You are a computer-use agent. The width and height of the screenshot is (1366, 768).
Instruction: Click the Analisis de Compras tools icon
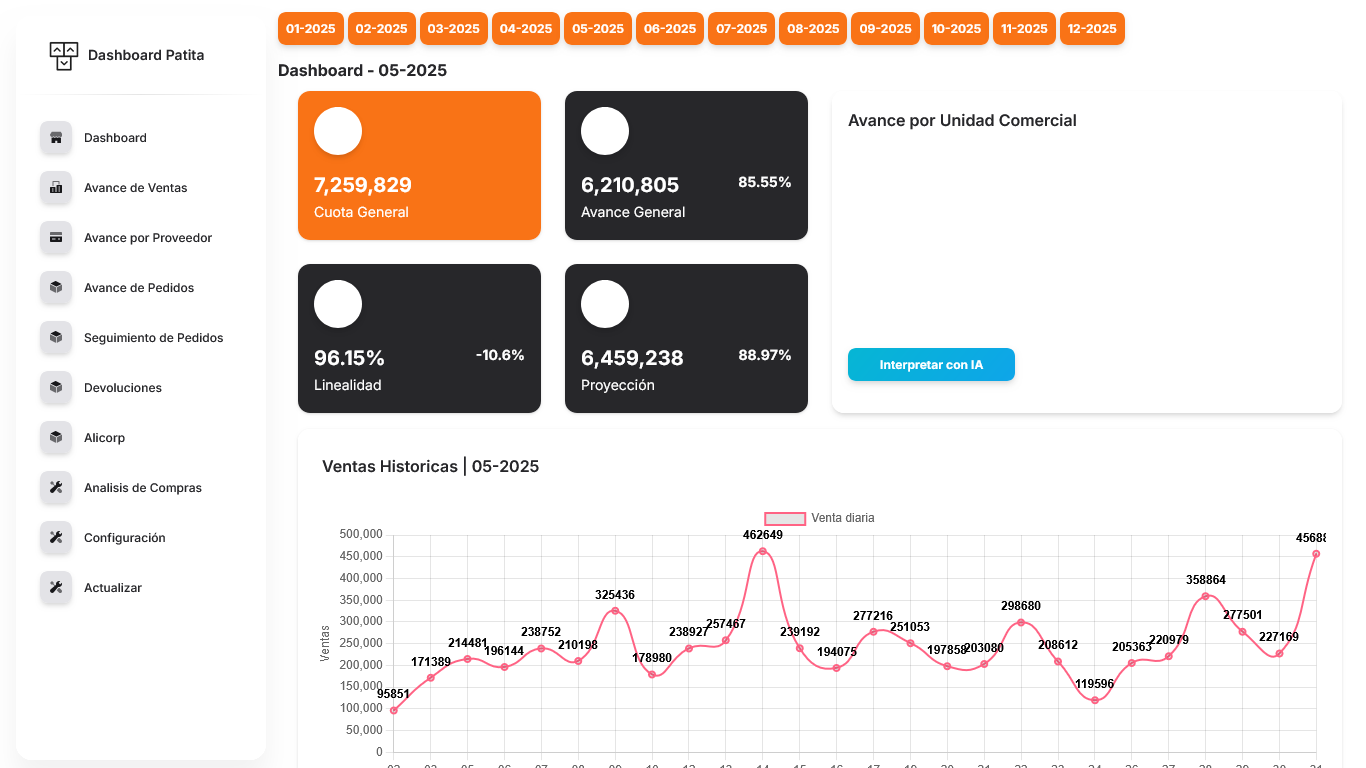(55, 487)
